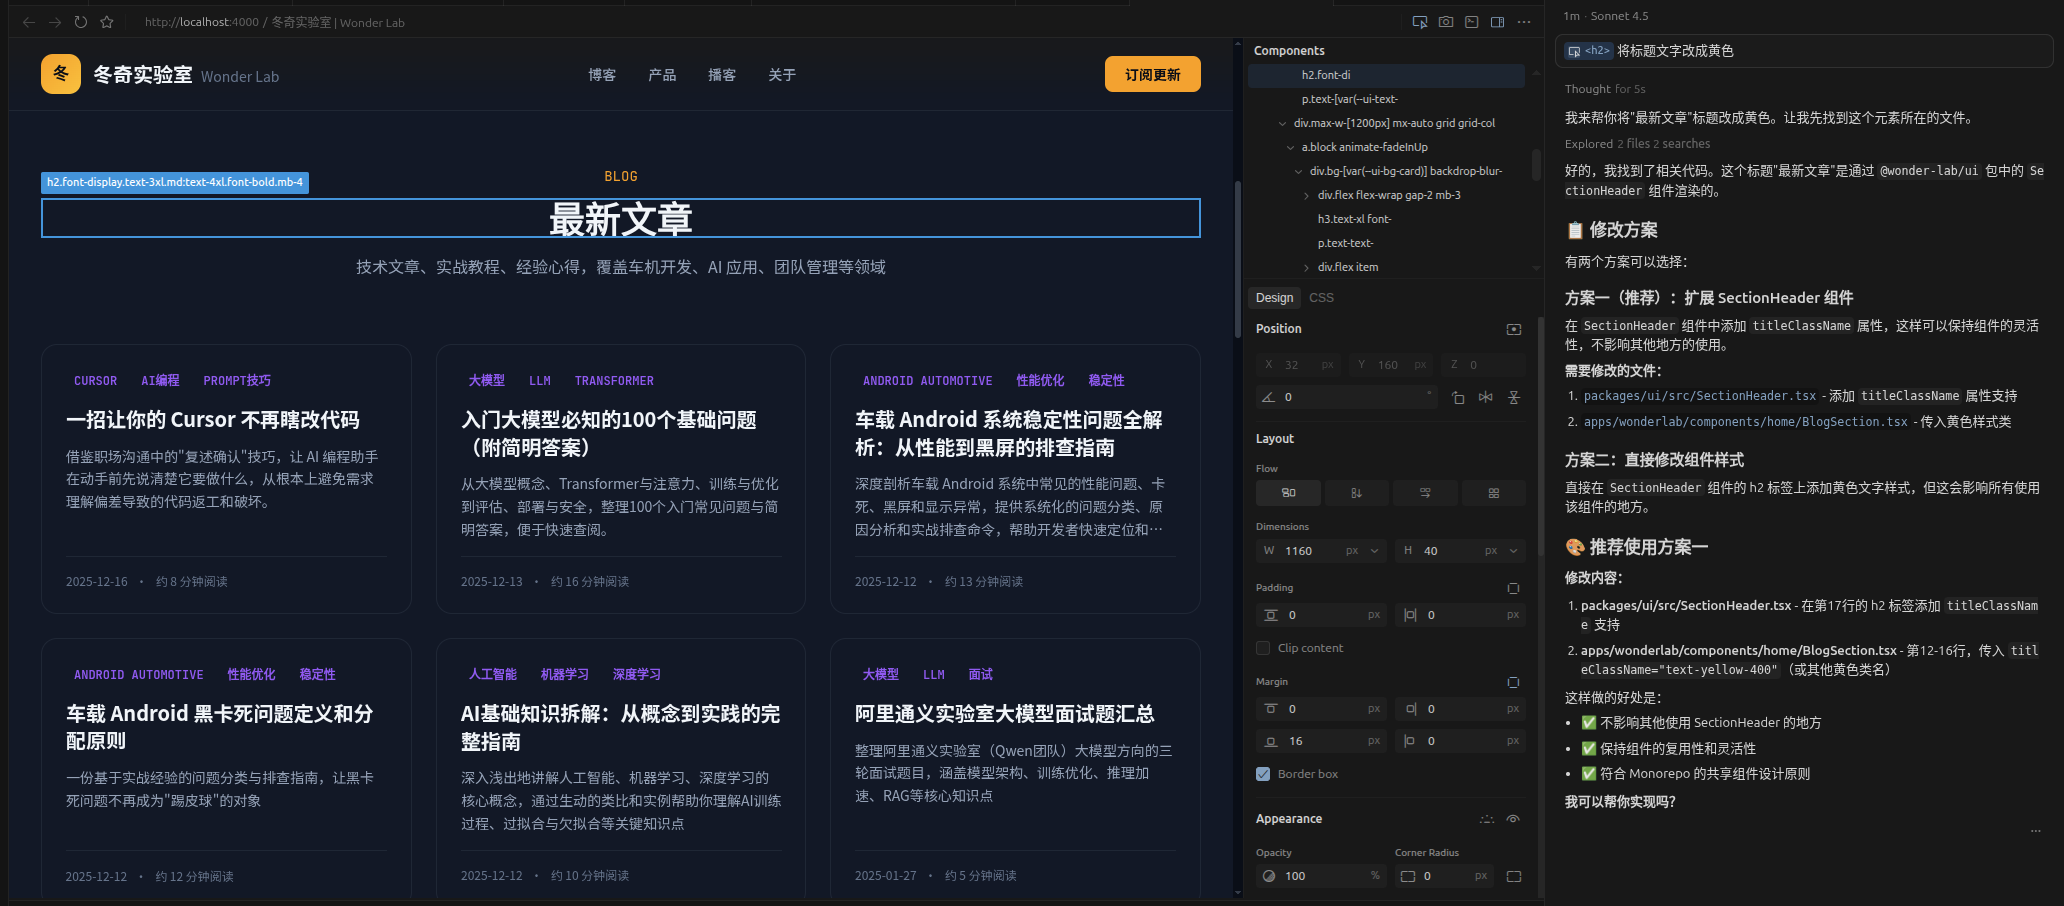Screen dimensions: 2064x906
Task: Take a screenshot with the camera icon
Action: (1446, 22)
